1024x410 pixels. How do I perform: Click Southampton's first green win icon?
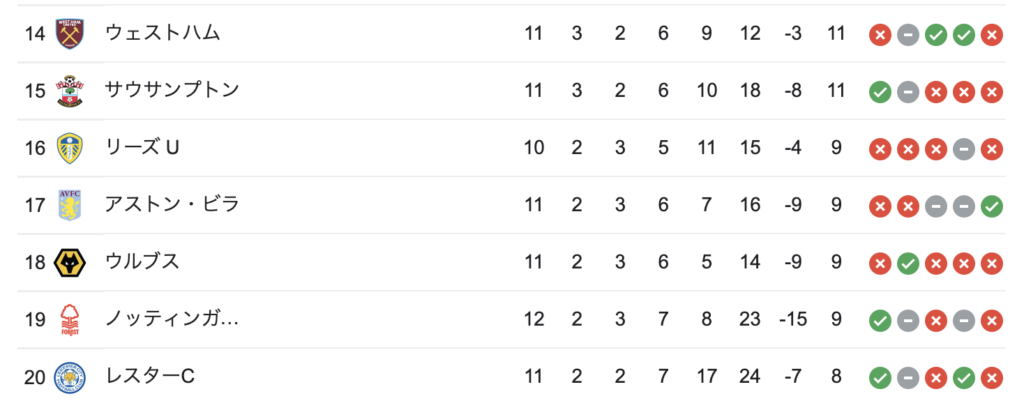(x=880, y=91)
